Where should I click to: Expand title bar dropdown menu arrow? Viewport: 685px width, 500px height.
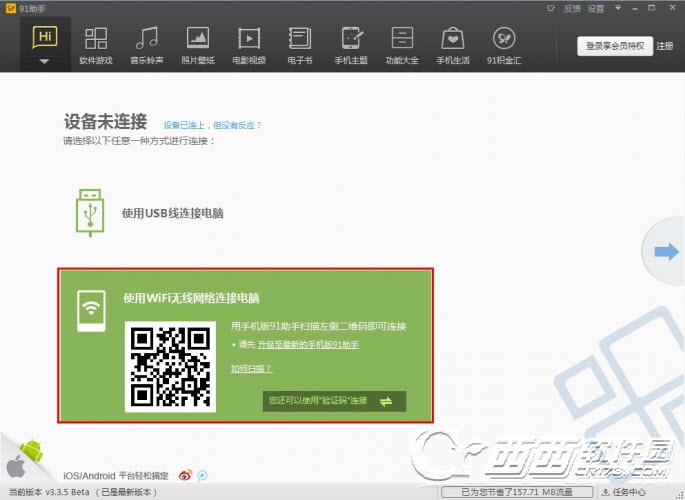(618, 8)
